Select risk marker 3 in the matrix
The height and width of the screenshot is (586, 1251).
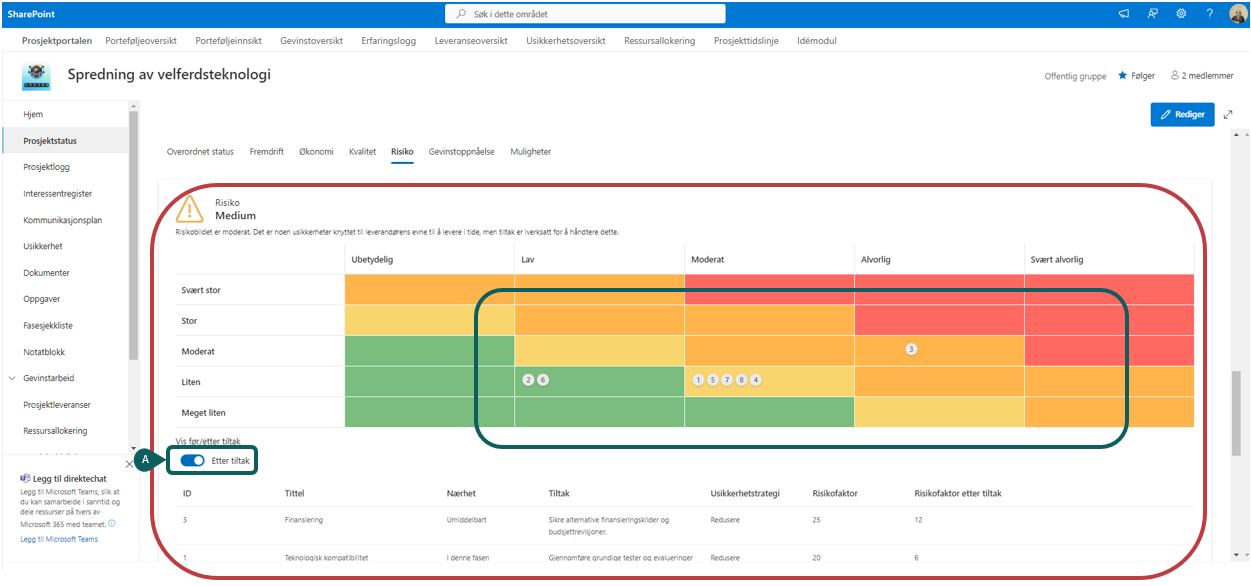911,349
